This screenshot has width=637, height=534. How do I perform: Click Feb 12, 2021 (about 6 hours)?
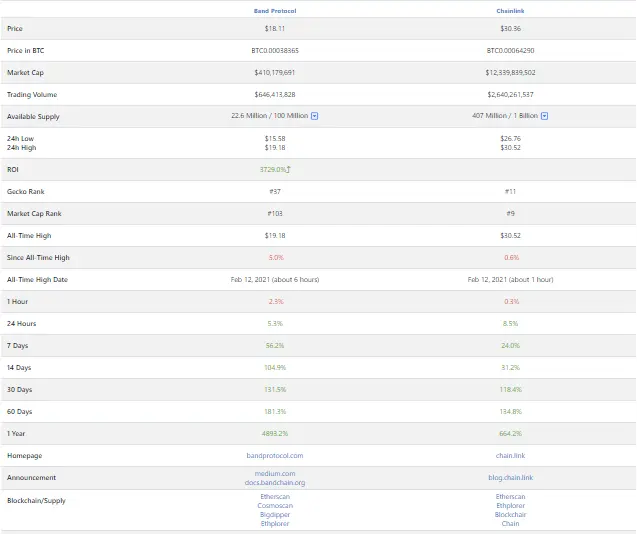275,280
